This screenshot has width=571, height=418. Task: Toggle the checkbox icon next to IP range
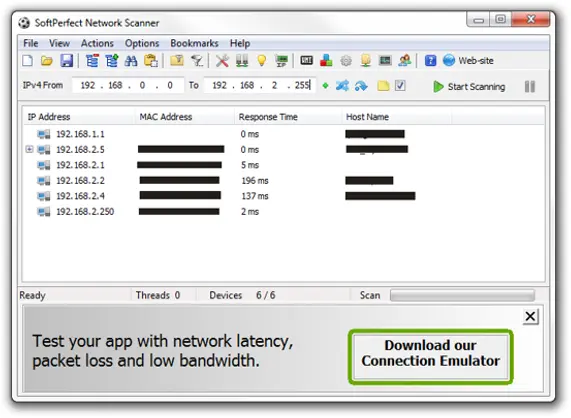(x=400, y=86)
